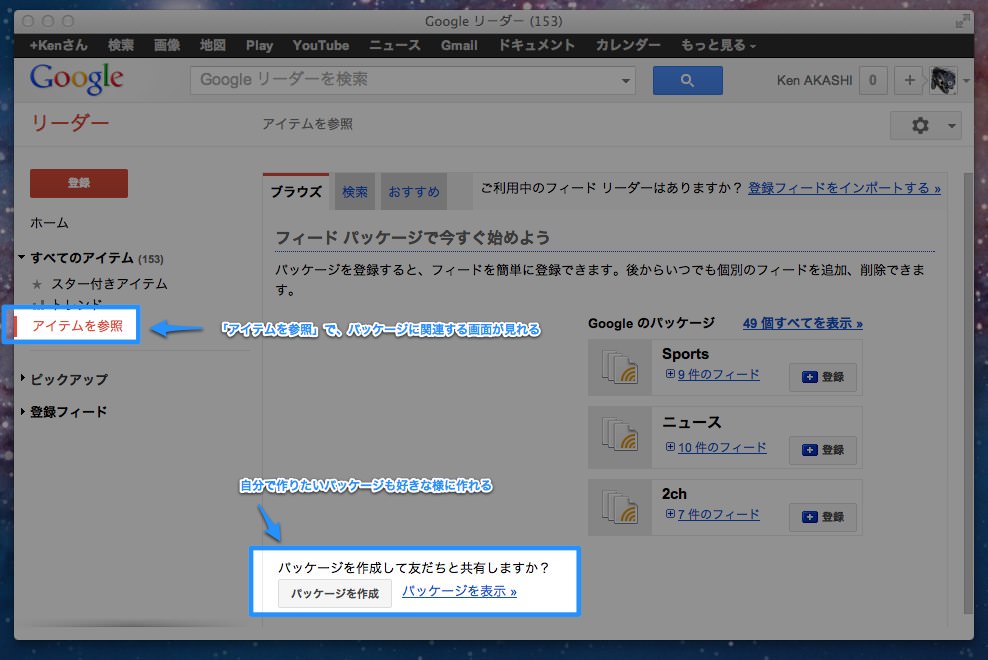Click the blue search magnifier button
Image resolution: width=988 pixels, height=660 pixels.
[687, 81]
